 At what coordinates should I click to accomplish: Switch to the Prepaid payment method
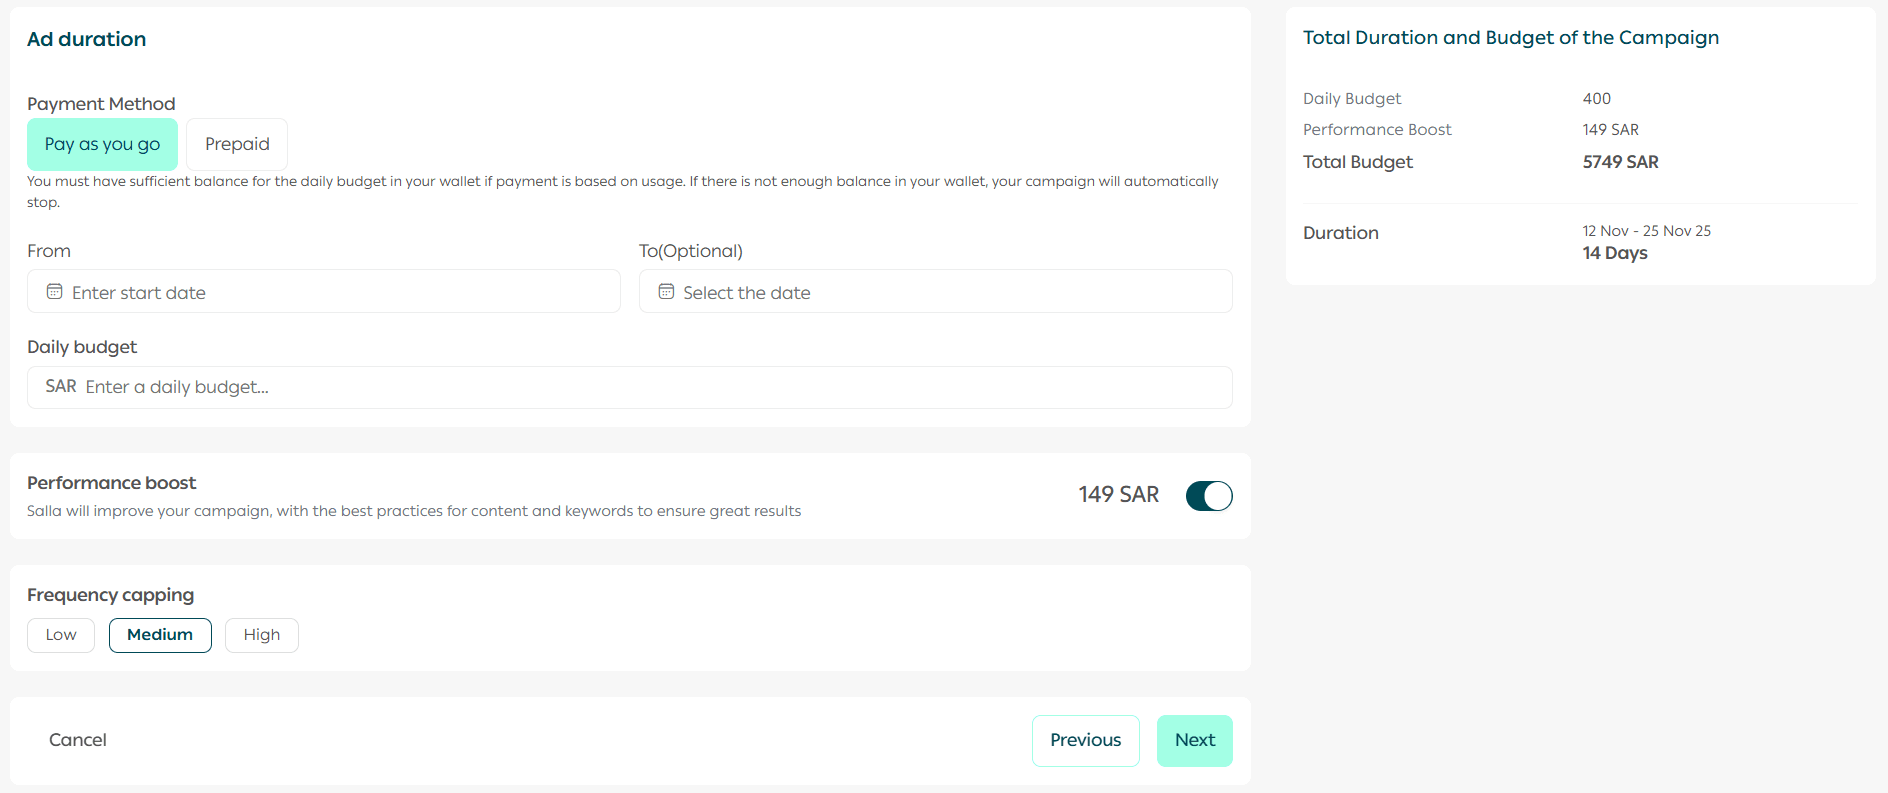[237, 144]
